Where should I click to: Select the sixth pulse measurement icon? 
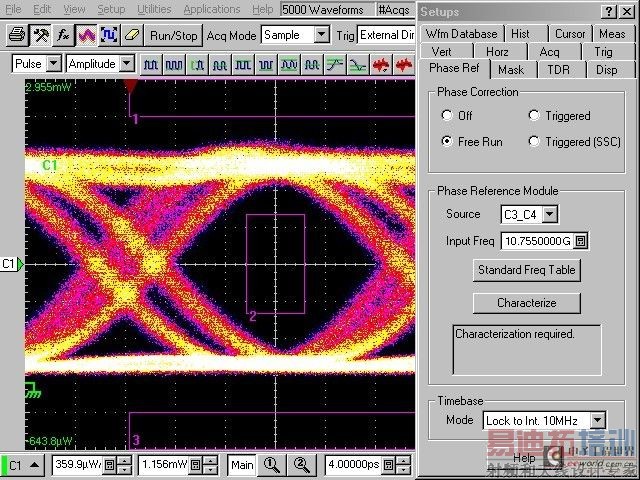(266, 64)
